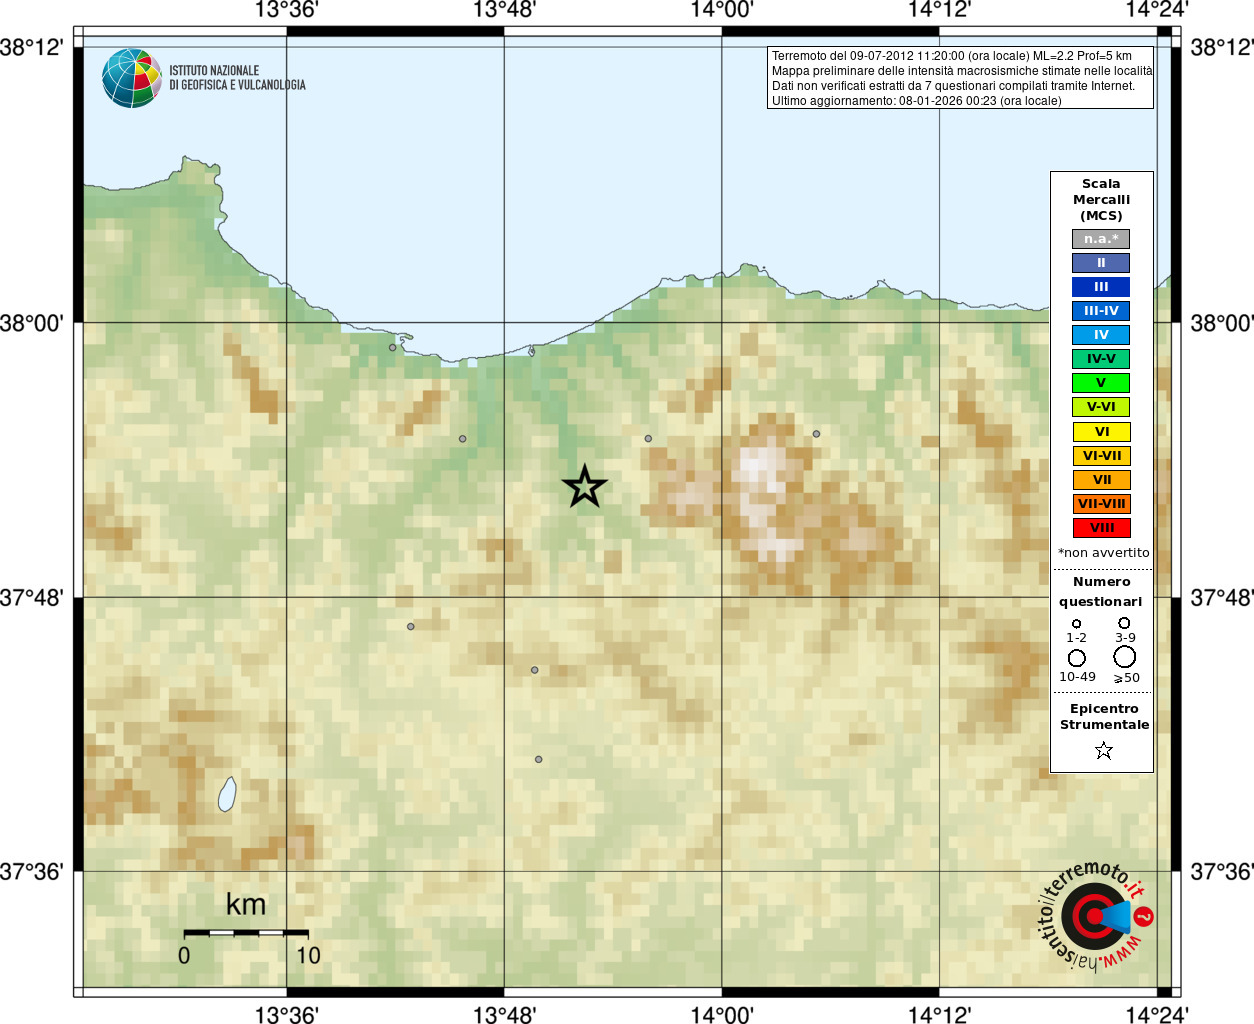
Task: Click the INGV globe logo
Action: (132, 78)
